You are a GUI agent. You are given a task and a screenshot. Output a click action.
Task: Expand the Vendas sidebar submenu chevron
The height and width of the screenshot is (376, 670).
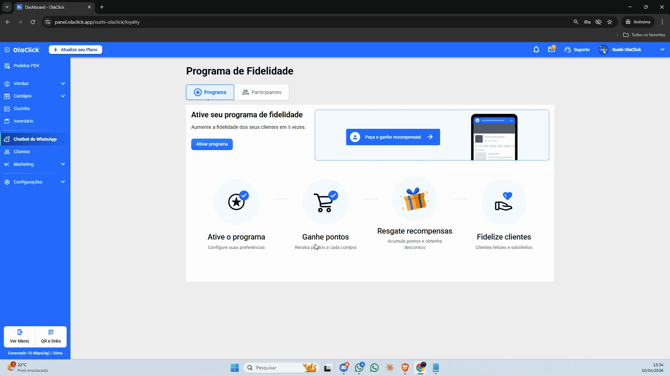63,84
